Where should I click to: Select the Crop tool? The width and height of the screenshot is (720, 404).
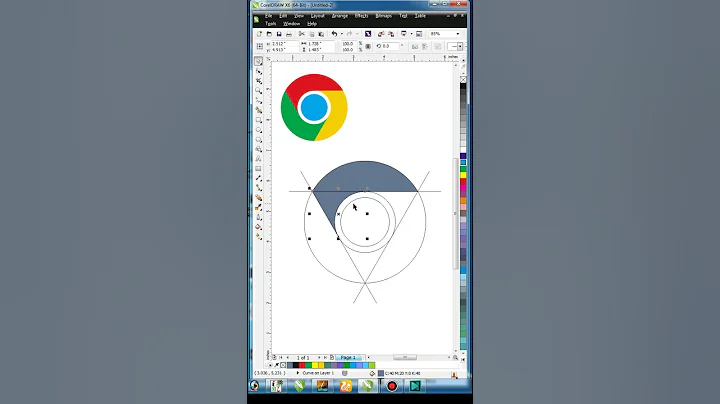(259, 81)
